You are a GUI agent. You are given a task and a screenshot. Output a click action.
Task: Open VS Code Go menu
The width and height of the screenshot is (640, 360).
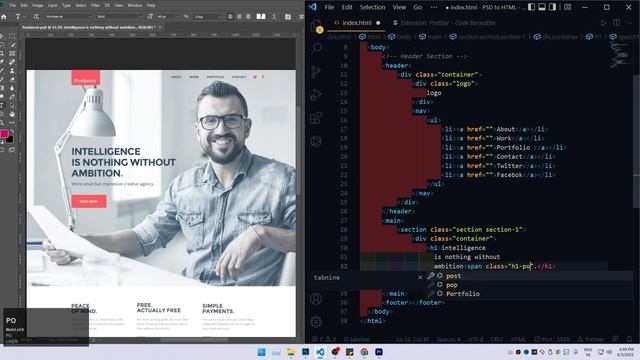pyautogui.click(x=418, y=7)
